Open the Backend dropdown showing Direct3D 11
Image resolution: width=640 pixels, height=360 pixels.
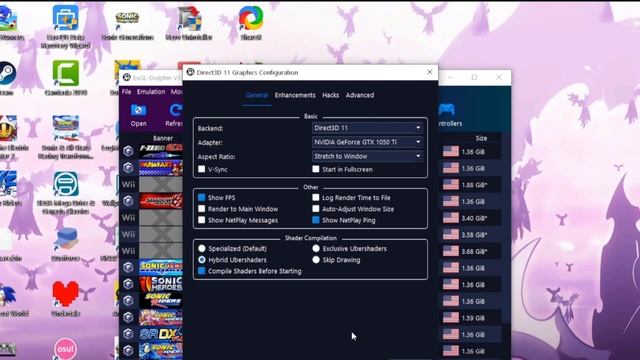click(x=367, y=128)
